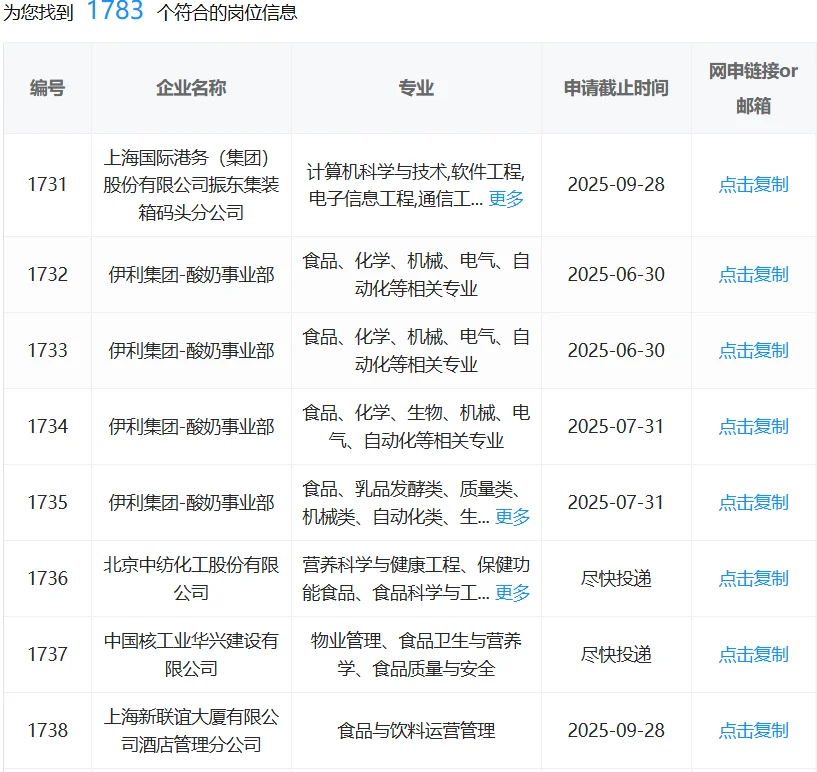Click company 上海新联谊大厦有限公司酒店管理分公司
The height and width of the screenshot is (772, 817).
[x=191, y=731]
